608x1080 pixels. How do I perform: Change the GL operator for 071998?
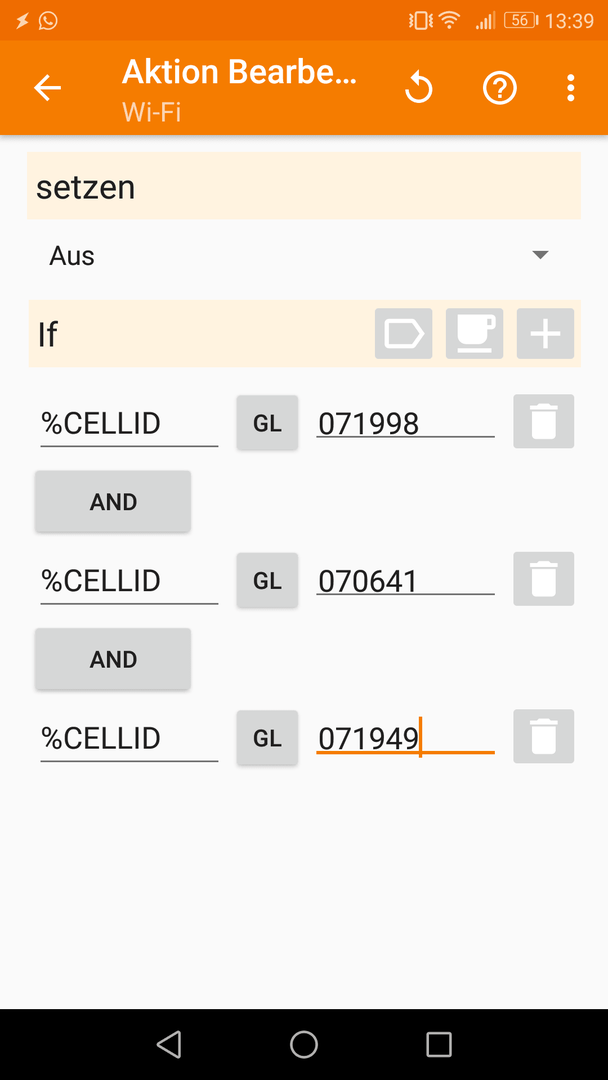pos(267,423)
